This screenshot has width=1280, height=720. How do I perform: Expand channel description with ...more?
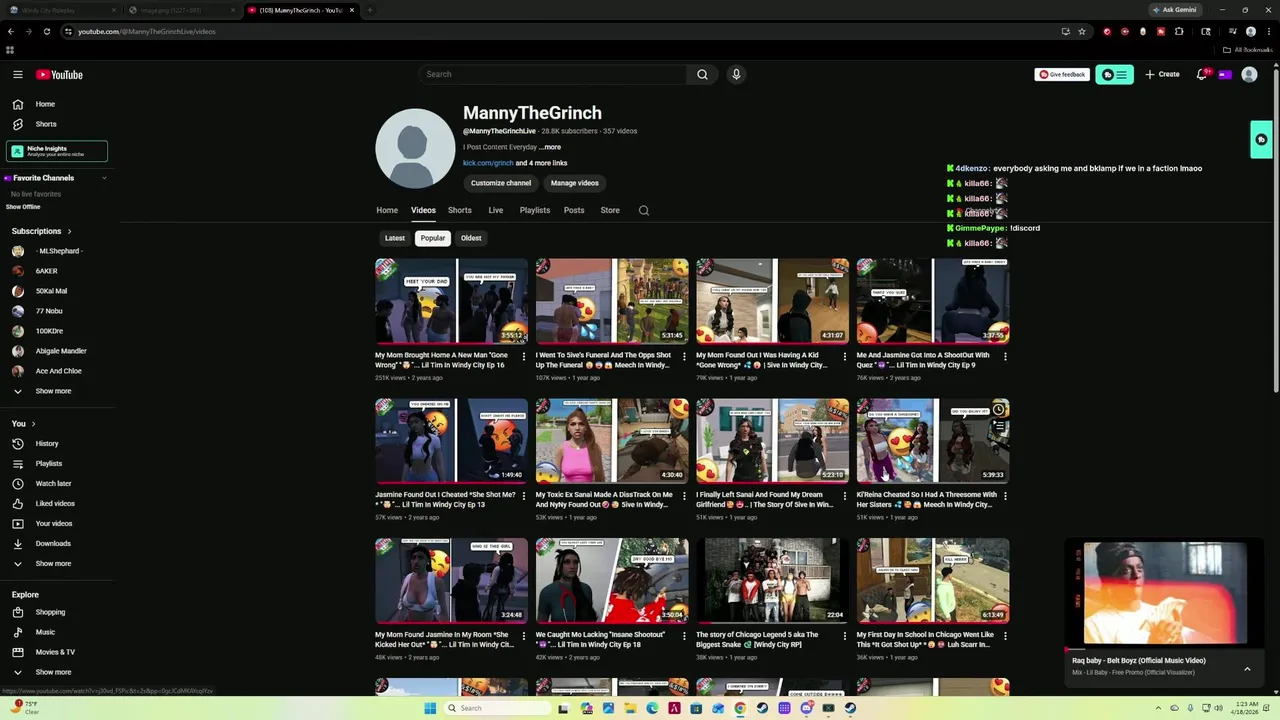[550, 147]
